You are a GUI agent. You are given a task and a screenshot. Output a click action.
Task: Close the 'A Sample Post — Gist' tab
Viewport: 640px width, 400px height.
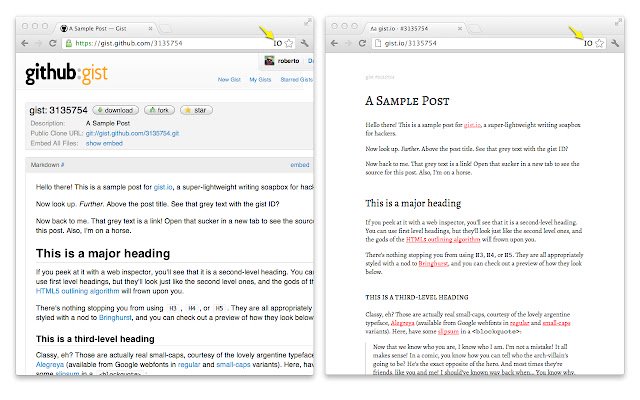pos(150,29)
